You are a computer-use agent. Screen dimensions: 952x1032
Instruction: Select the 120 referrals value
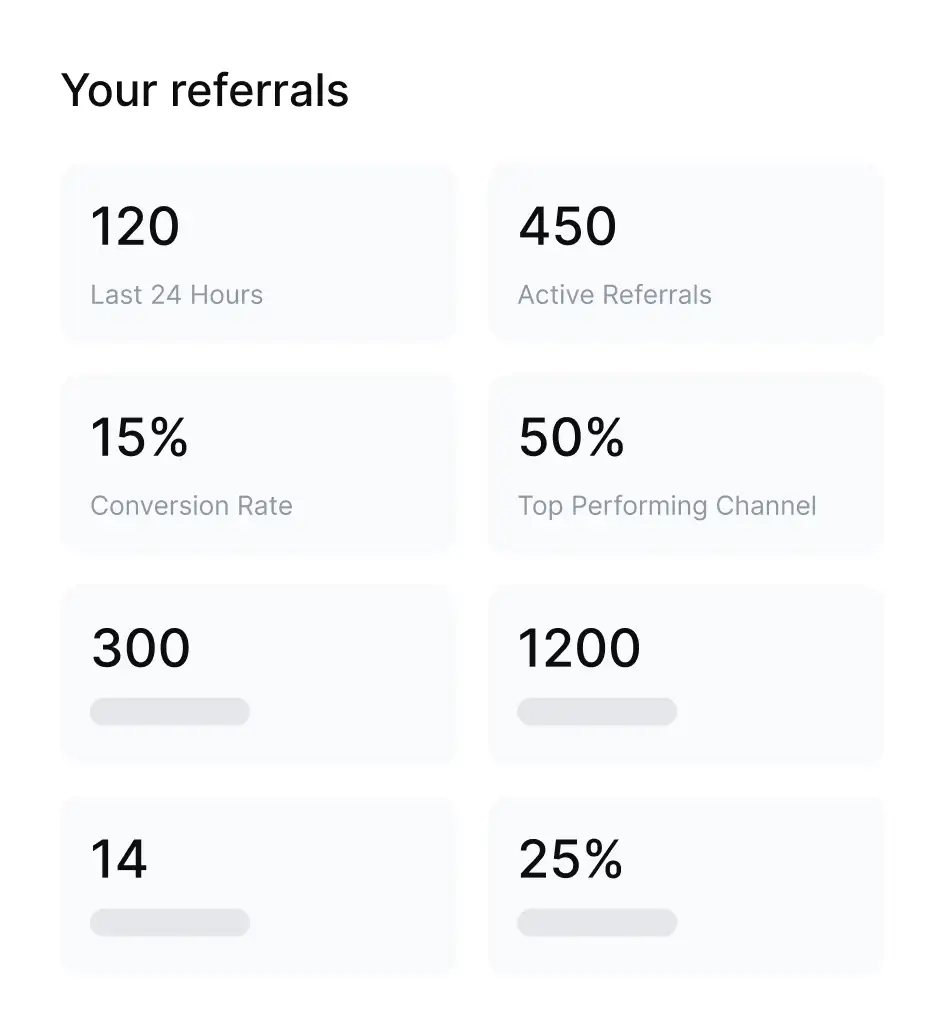click(x=135, y=226)
